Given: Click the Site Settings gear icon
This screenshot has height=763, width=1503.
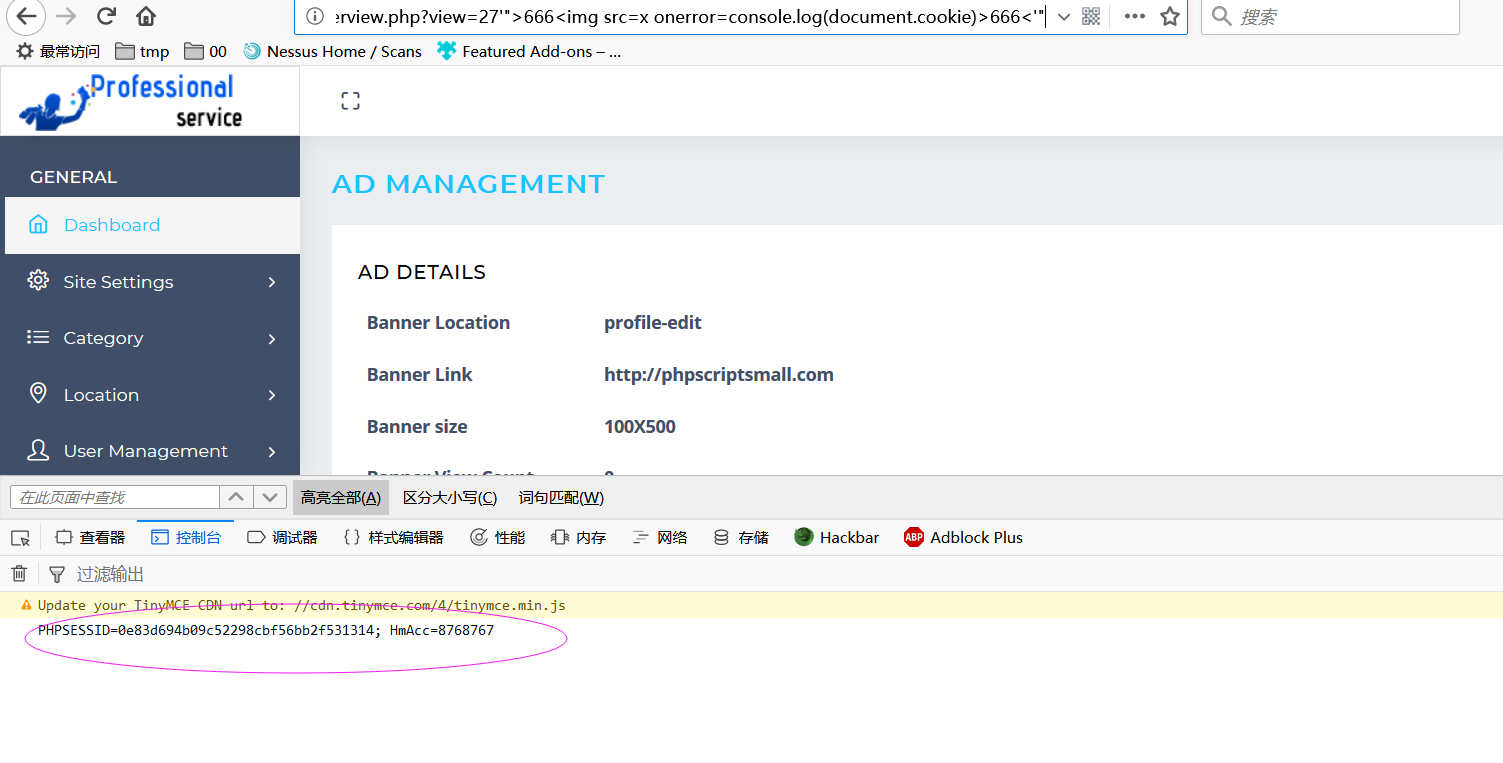Looking at the screenshot, I should click(38, 280).
